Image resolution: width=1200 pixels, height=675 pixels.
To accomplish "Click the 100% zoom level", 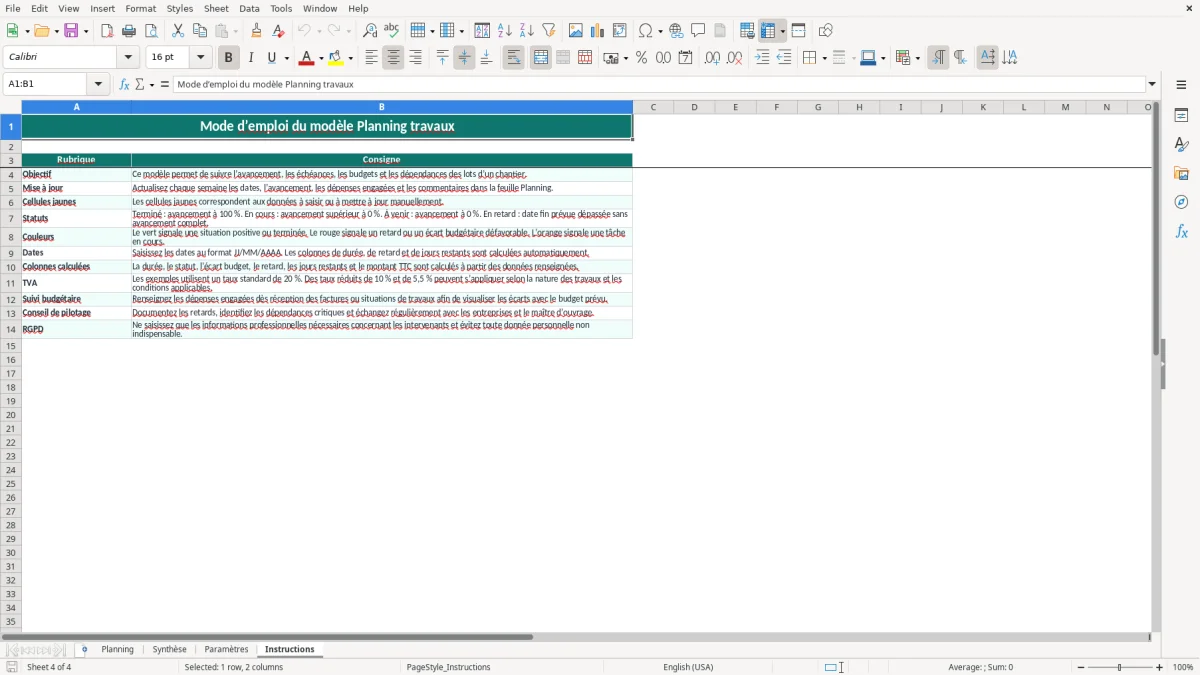I will (1183, 667).
